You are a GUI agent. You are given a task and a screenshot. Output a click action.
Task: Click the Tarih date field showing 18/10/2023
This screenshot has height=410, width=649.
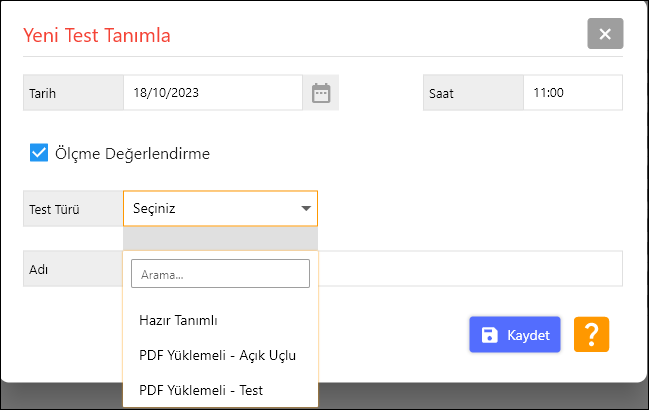pos(212,93)
